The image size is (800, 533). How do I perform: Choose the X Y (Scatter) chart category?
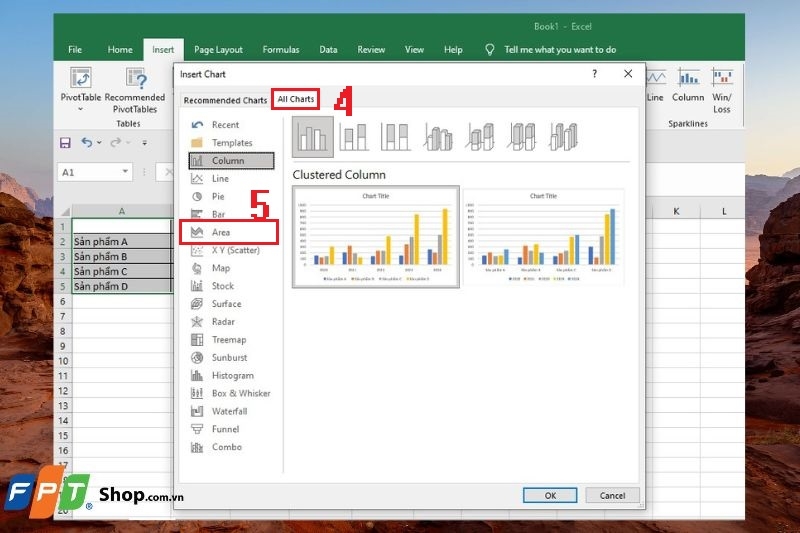[x=231, y=250]
